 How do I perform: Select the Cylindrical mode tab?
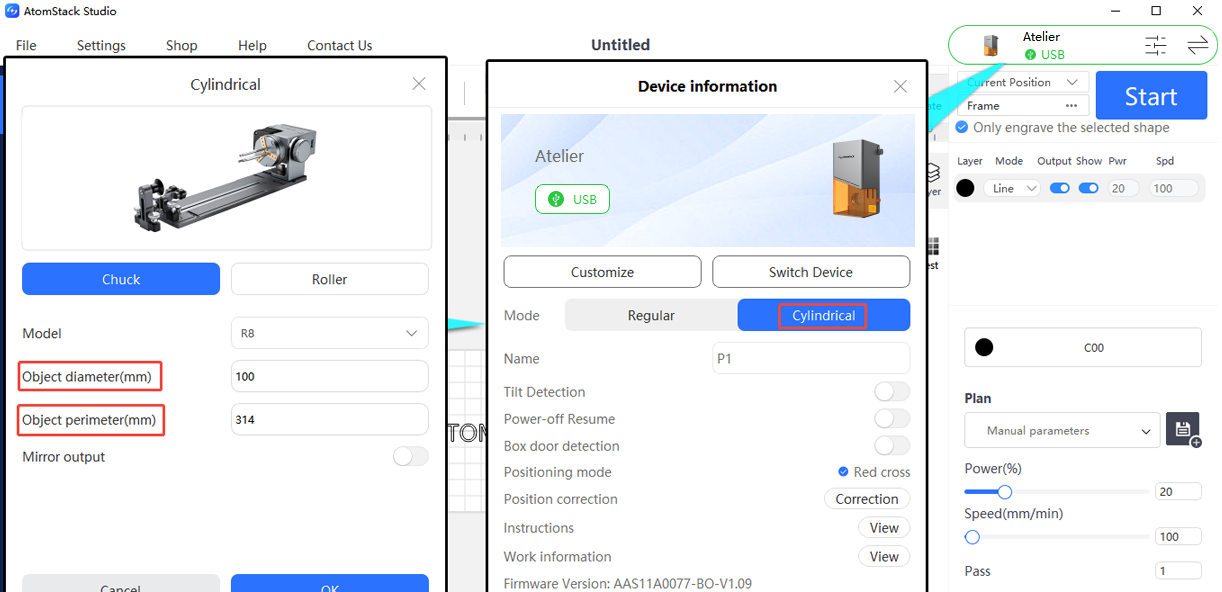coord(824,315)
